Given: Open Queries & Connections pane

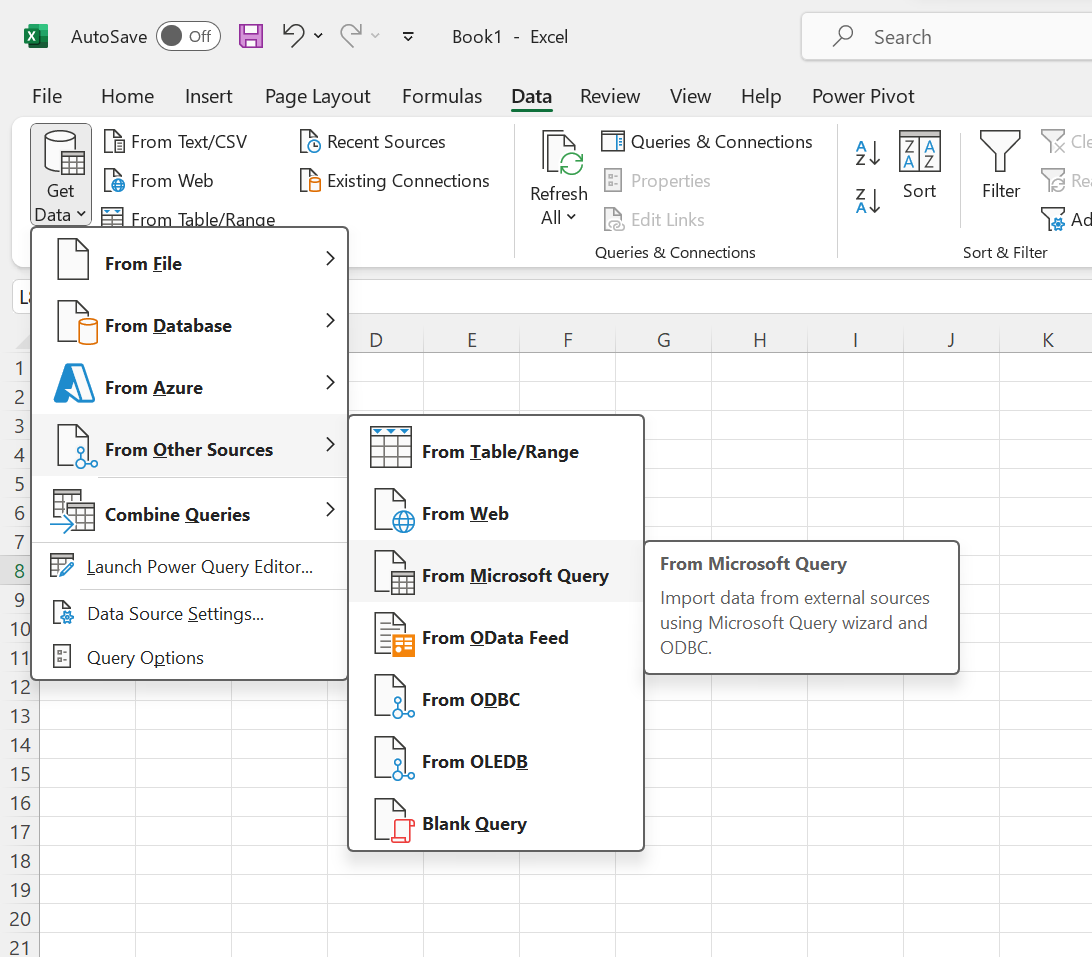Looking at the screenshot, I should click(x=707, y=141).
